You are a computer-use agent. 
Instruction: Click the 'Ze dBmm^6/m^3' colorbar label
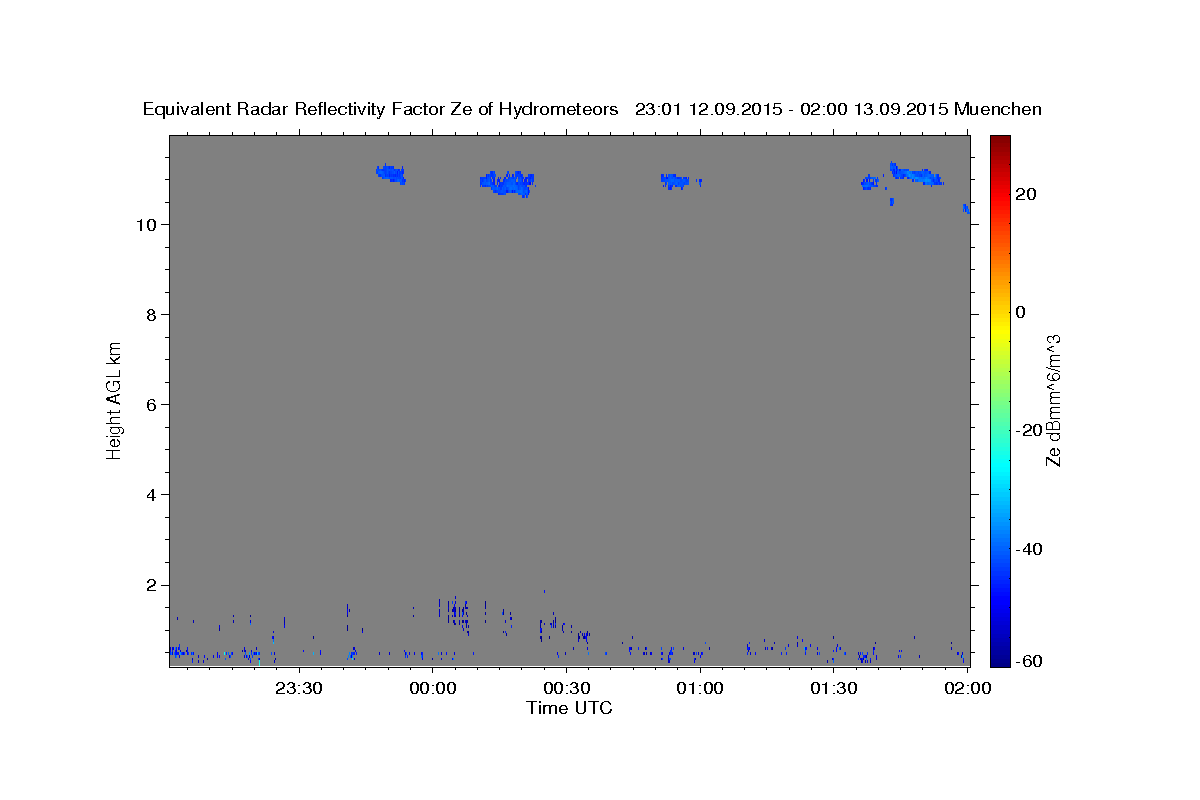tap(1053, 400)
